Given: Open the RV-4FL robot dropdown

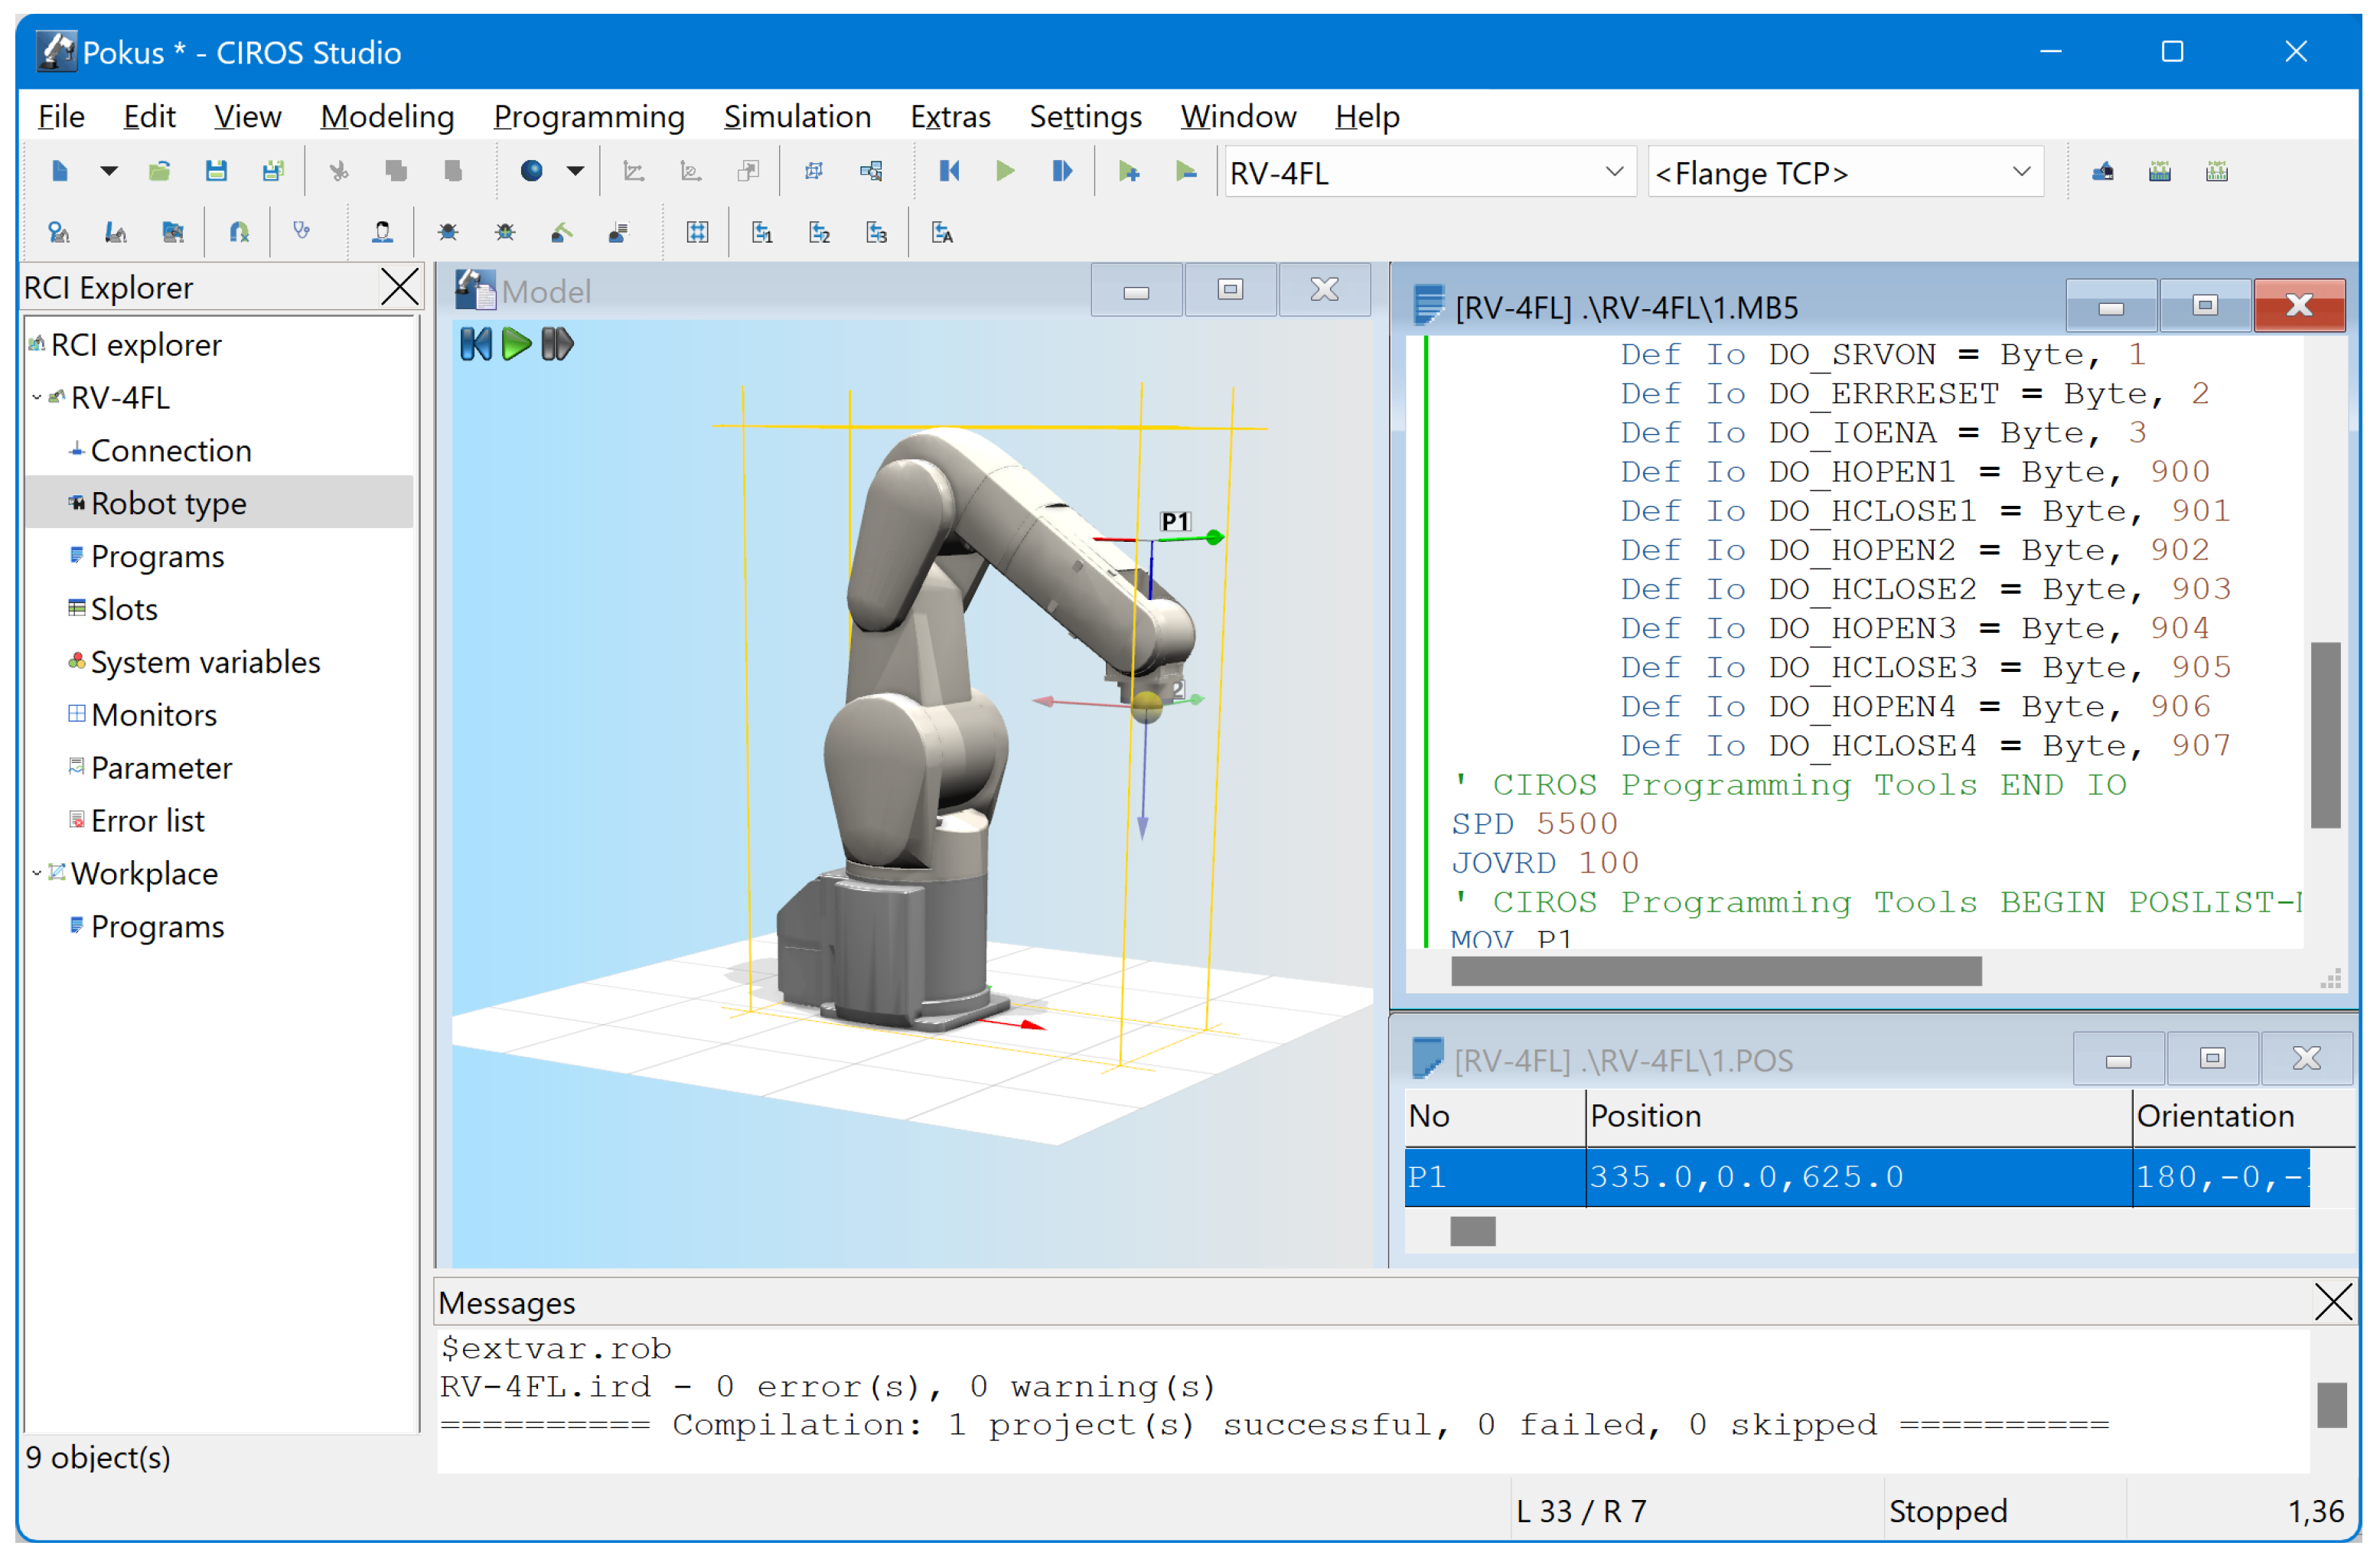Looking at the screenshot, I should point(1613,172).
